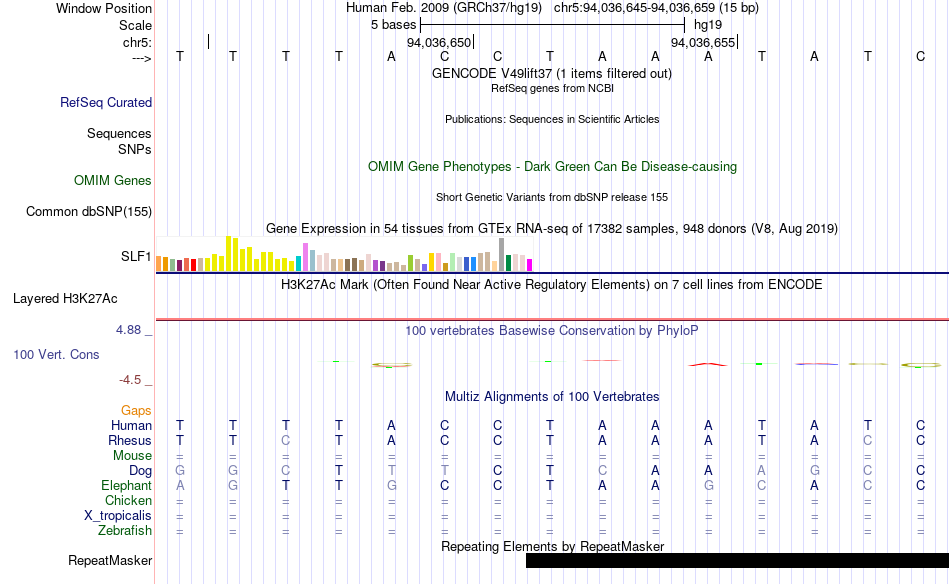
Task: Click '100 vertebrates Basewise Conservation by PhyloP' title
Action: pyautogui.click(x=552, y=331)
